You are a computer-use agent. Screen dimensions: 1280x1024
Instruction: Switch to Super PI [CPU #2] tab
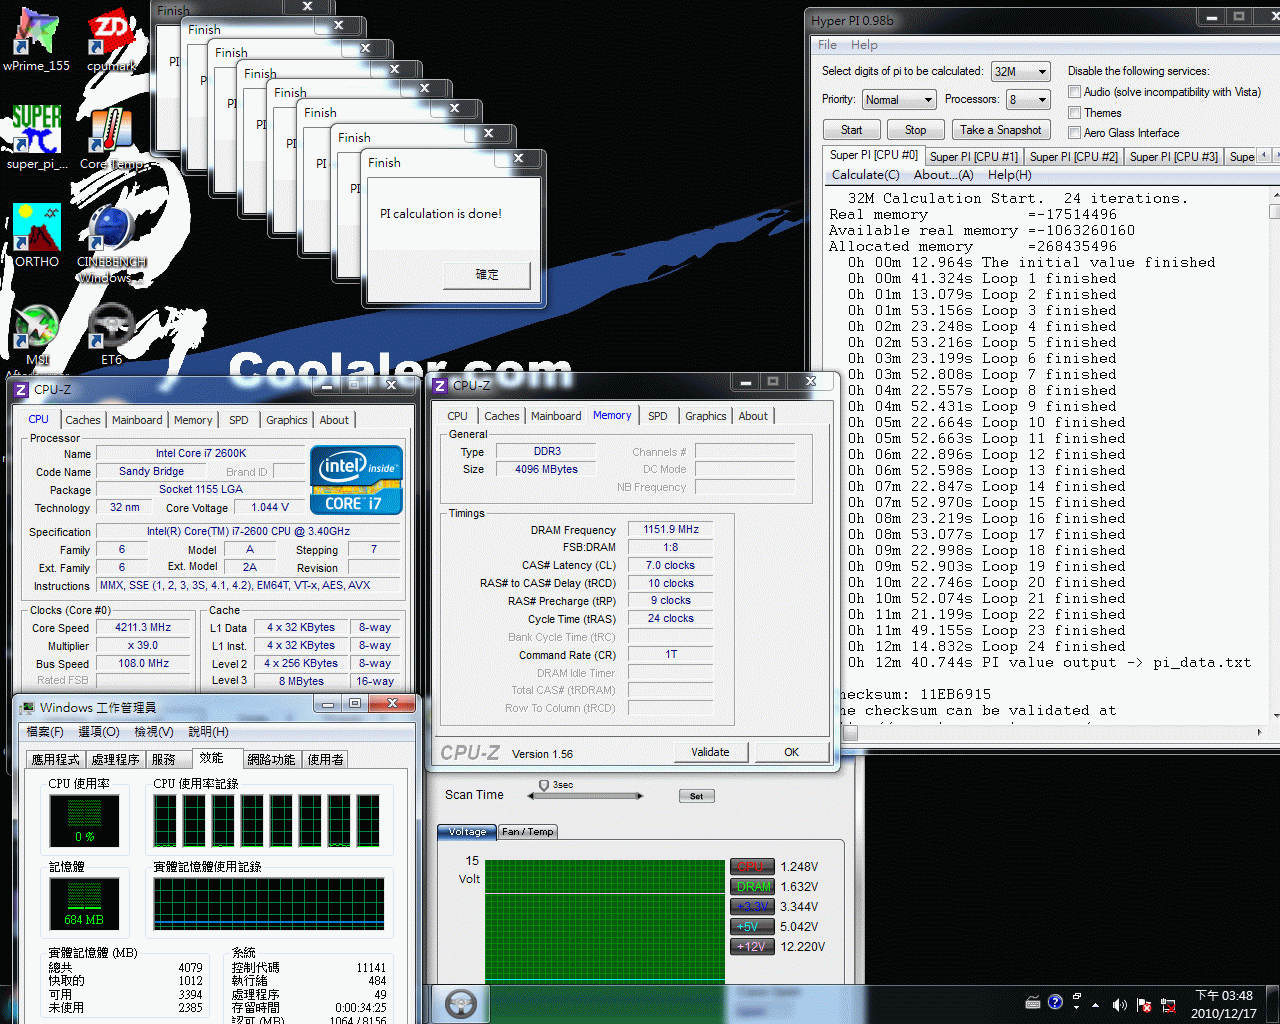1074,156
